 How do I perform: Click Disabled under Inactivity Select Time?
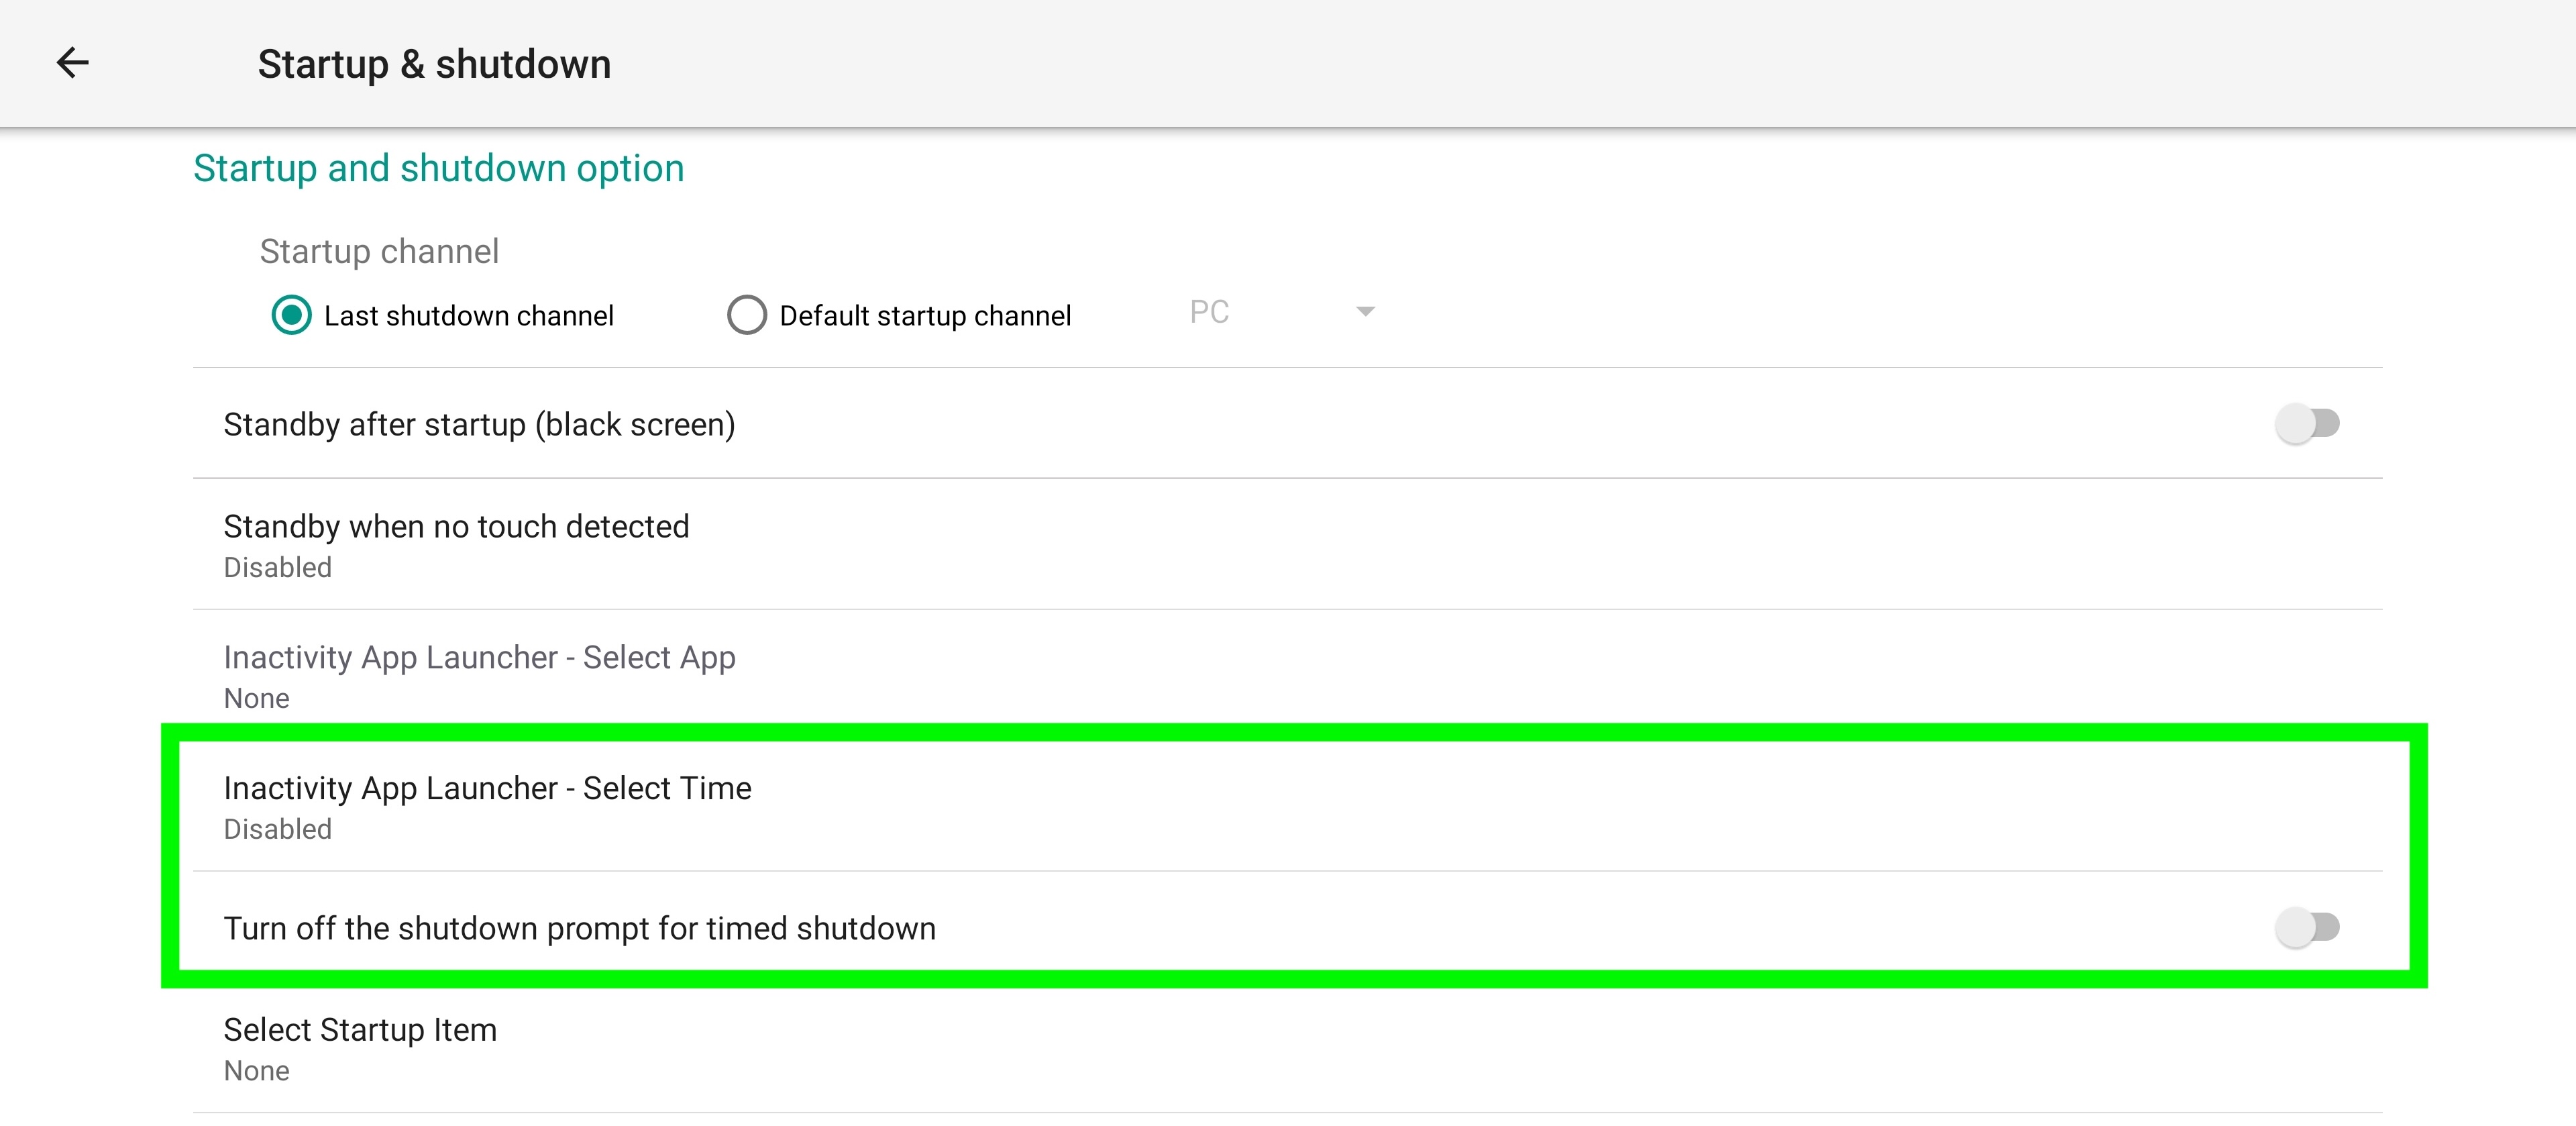click(277, 830)
